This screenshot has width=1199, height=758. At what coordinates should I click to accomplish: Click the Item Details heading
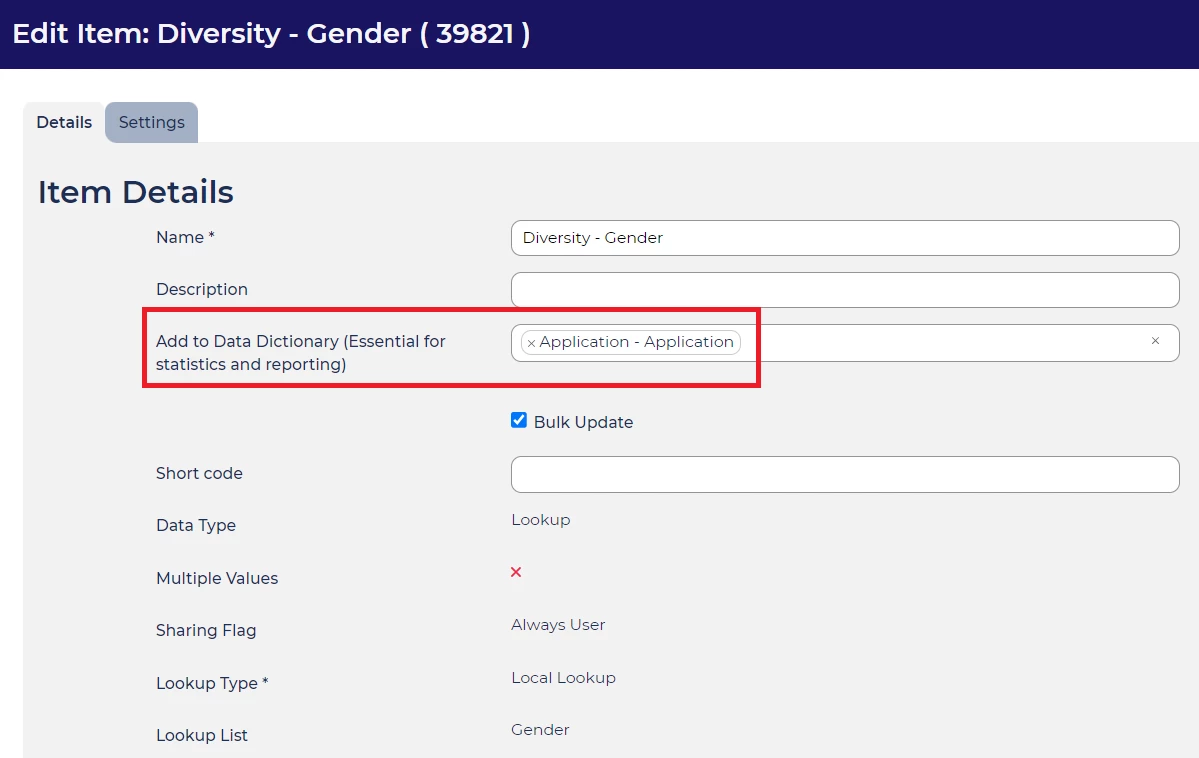(x=136, y=192)
